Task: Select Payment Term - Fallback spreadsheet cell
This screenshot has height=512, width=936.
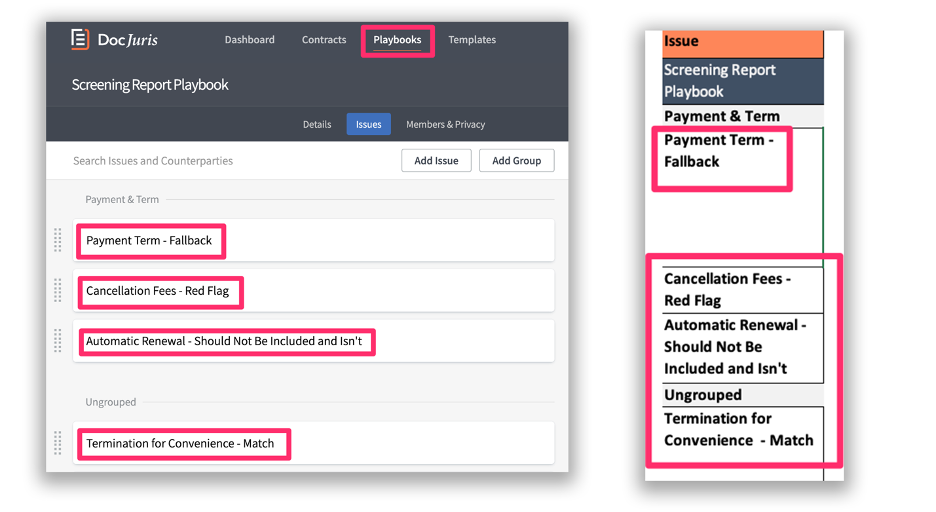Action: (743, 196)
